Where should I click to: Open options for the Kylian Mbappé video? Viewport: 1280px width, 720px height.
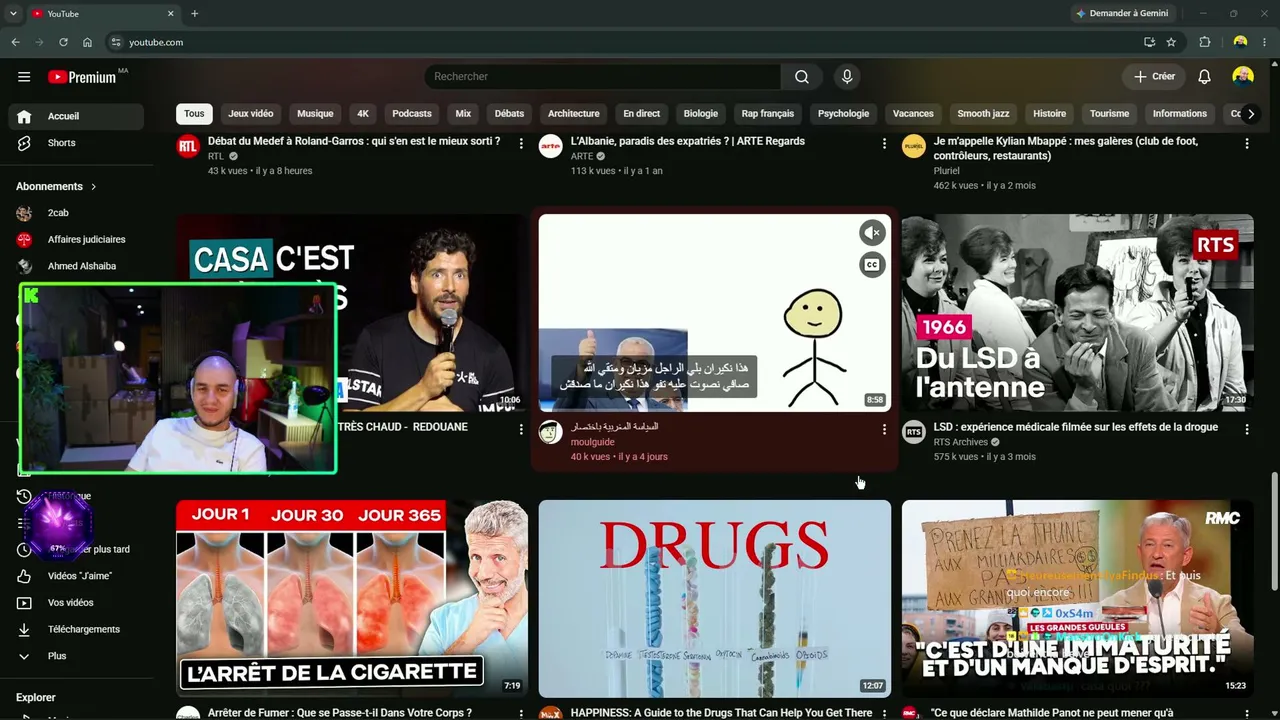(1247, 144)
